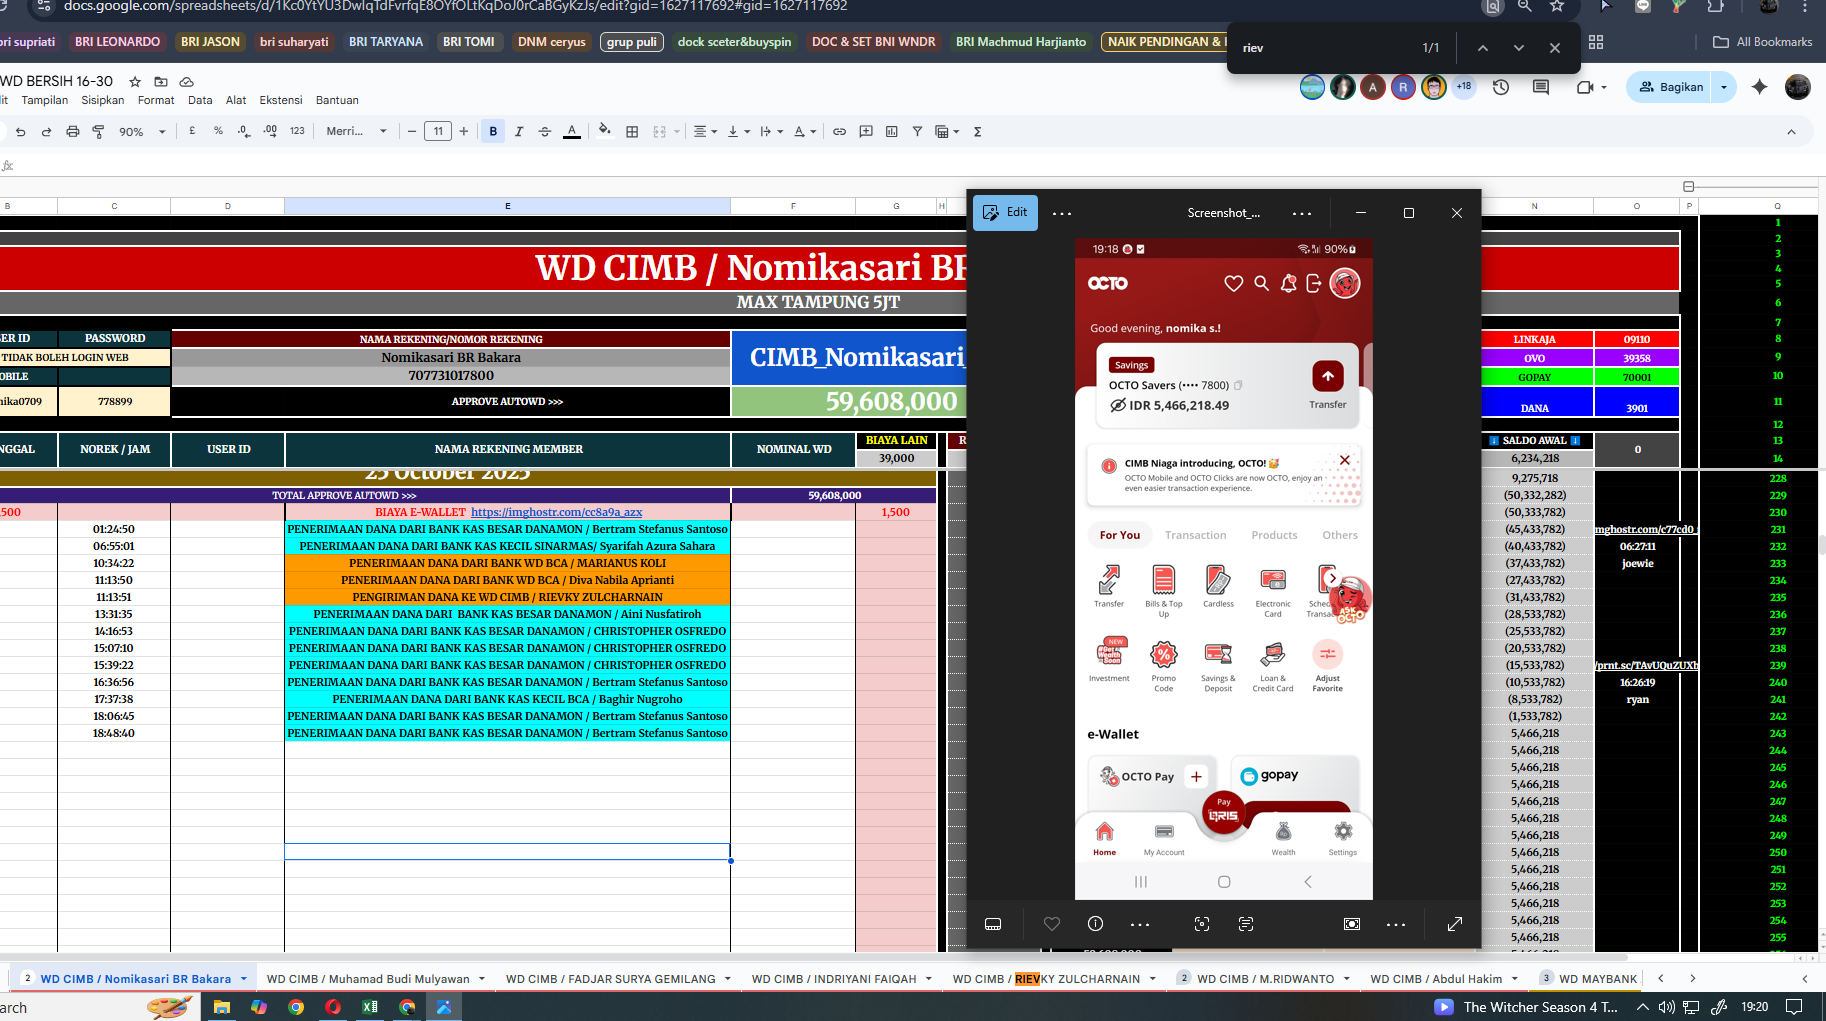Open the Bantuan menu
The image size is (1826, 1021).
point(337,100)
